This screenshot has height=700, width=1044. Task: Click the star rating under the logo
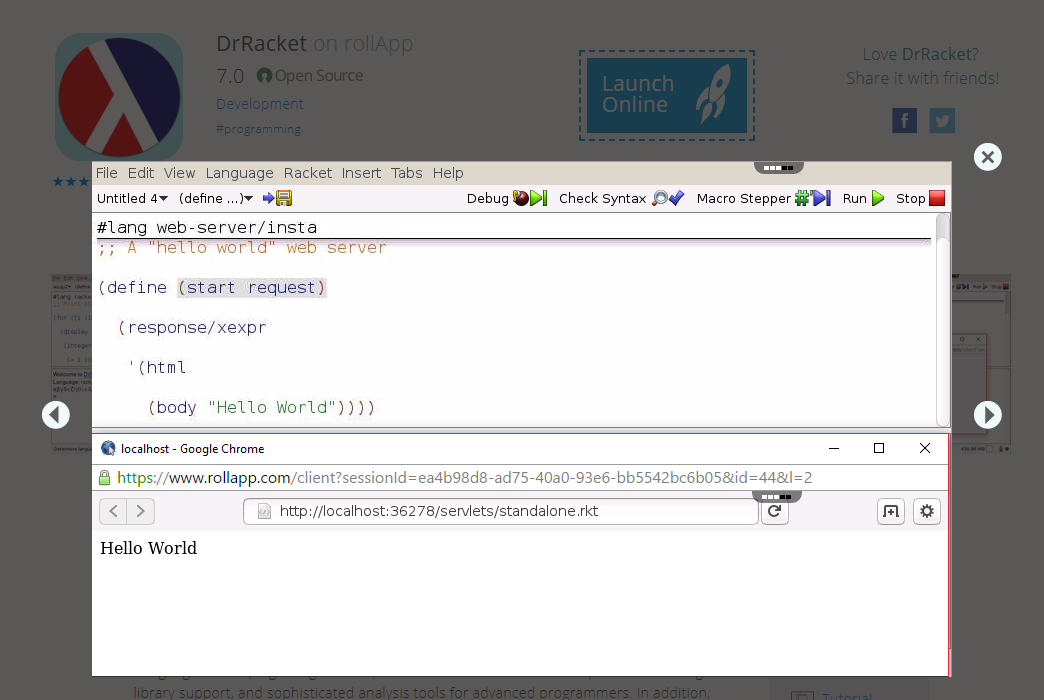(71, 181)
